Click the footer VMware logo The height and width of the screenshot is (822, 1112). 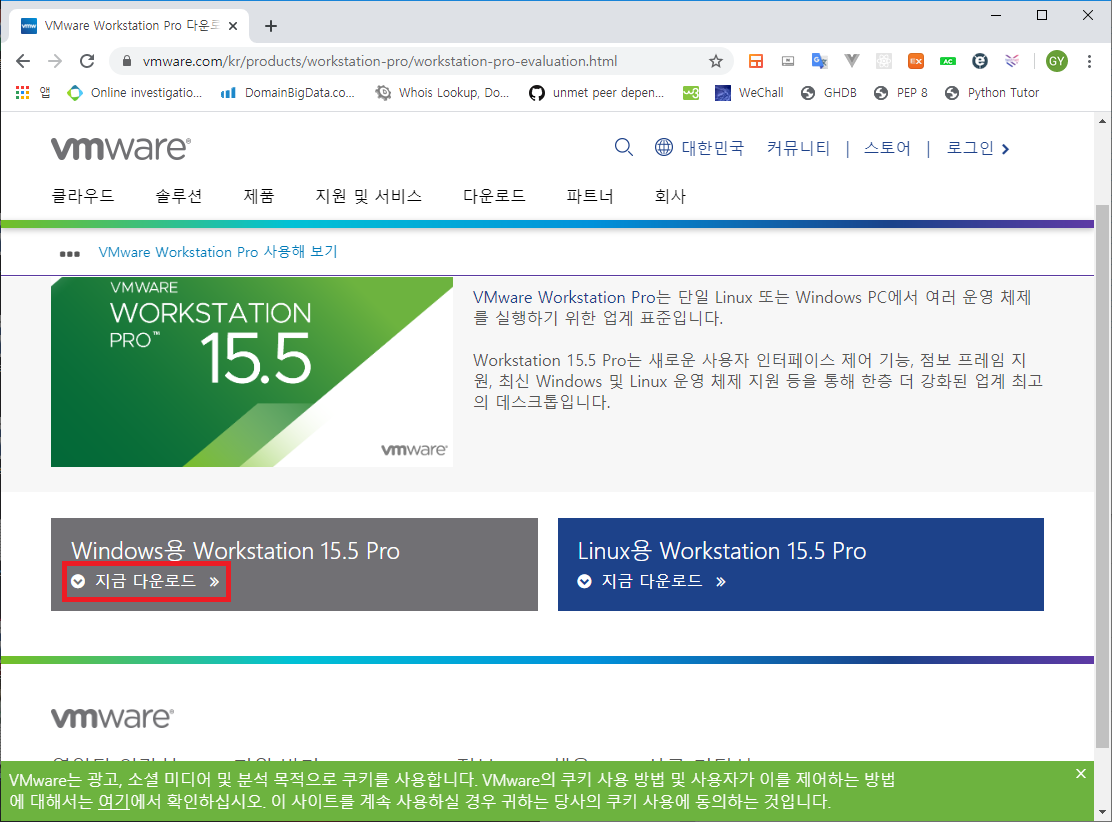click(112, 718)
